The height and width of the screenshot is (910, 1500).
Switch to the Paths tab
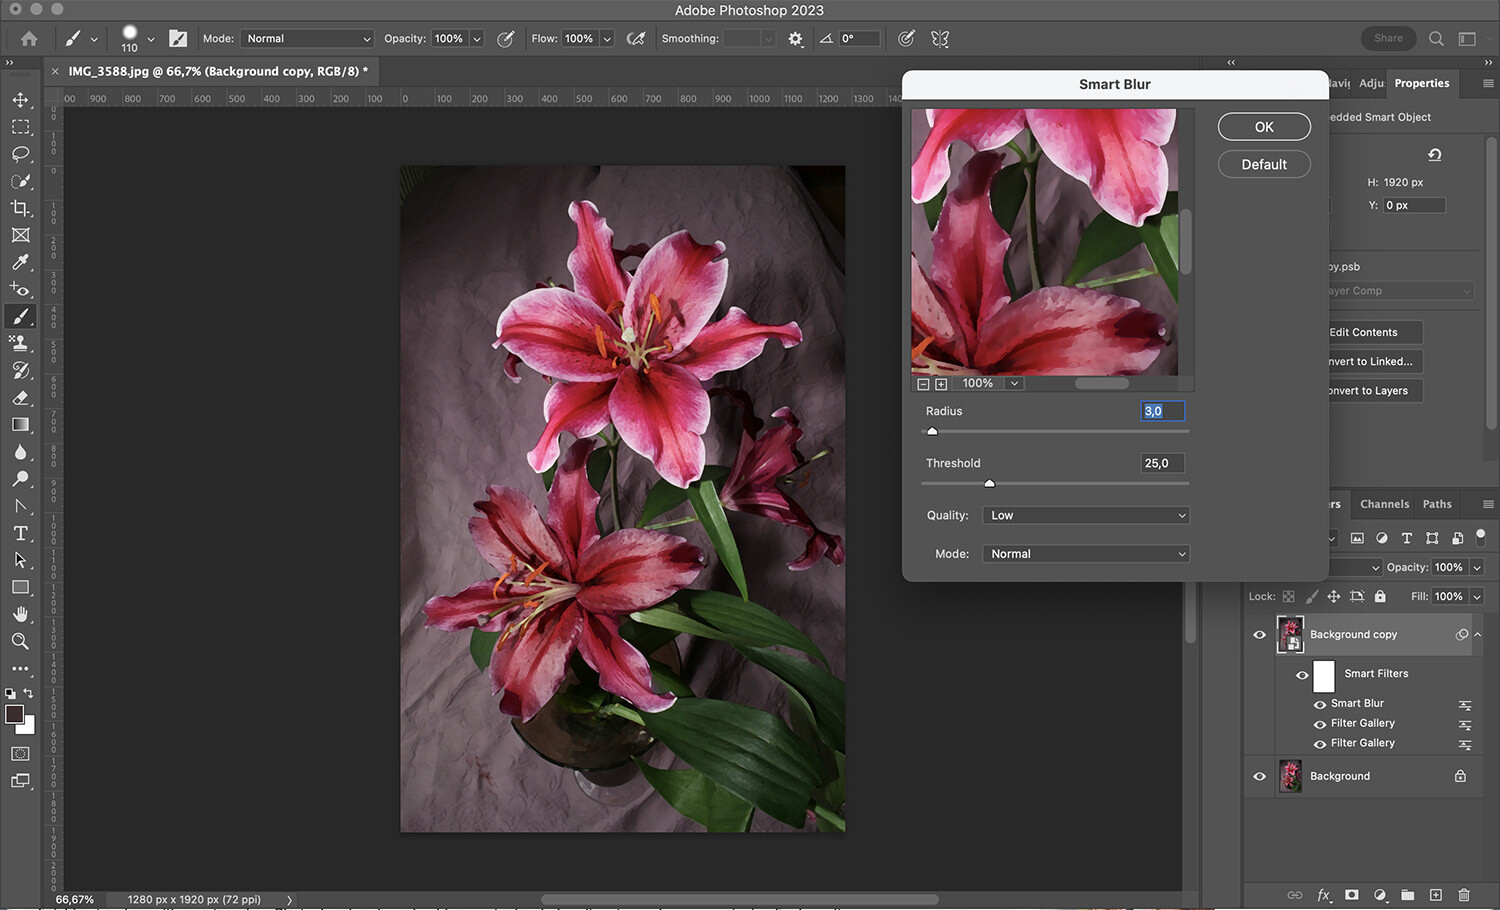tap(1437, 504)
